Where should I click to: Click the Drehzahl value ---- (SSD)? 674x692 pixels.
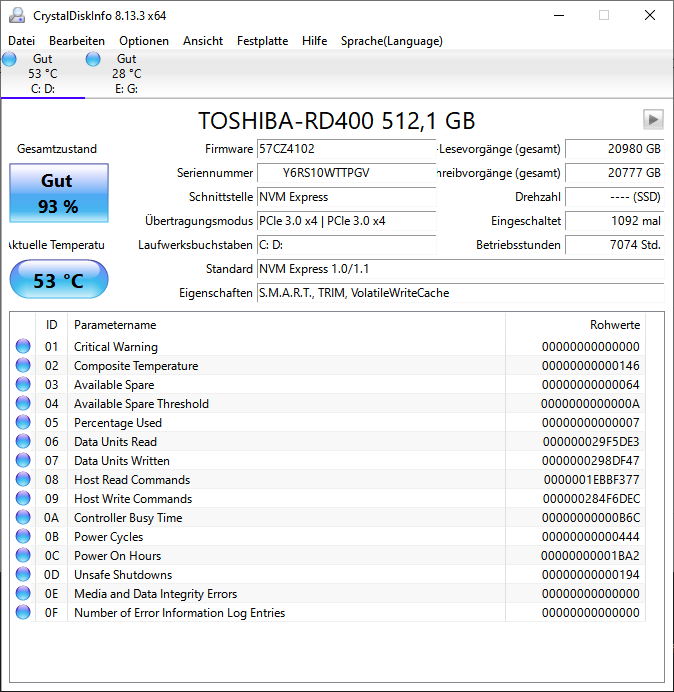[x=614, y=197]
